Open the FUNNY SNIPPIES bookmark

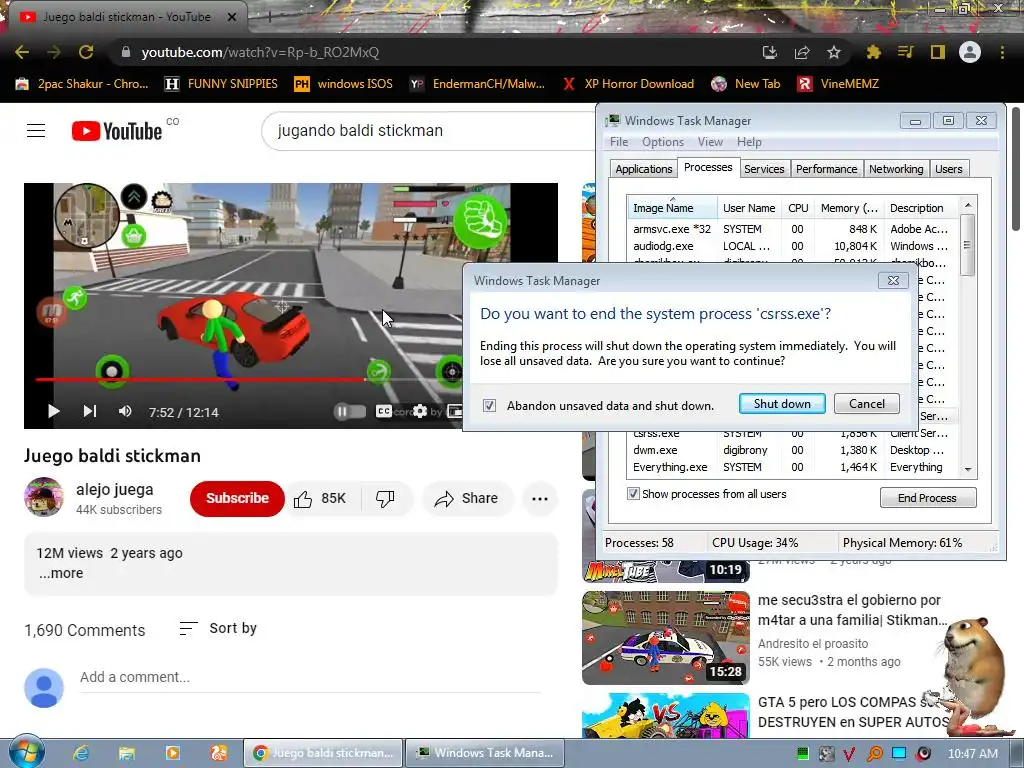tap(221, 84)
